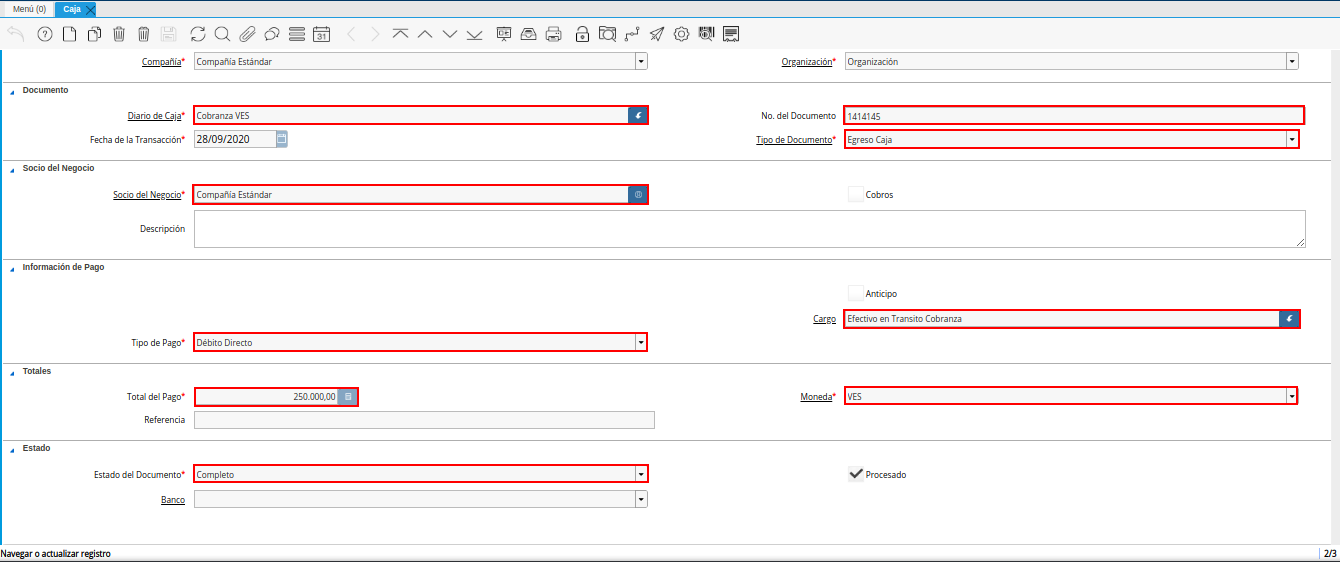Go to the last record arrow
The width and height of the screenshot is (1340, 562).
474,34
